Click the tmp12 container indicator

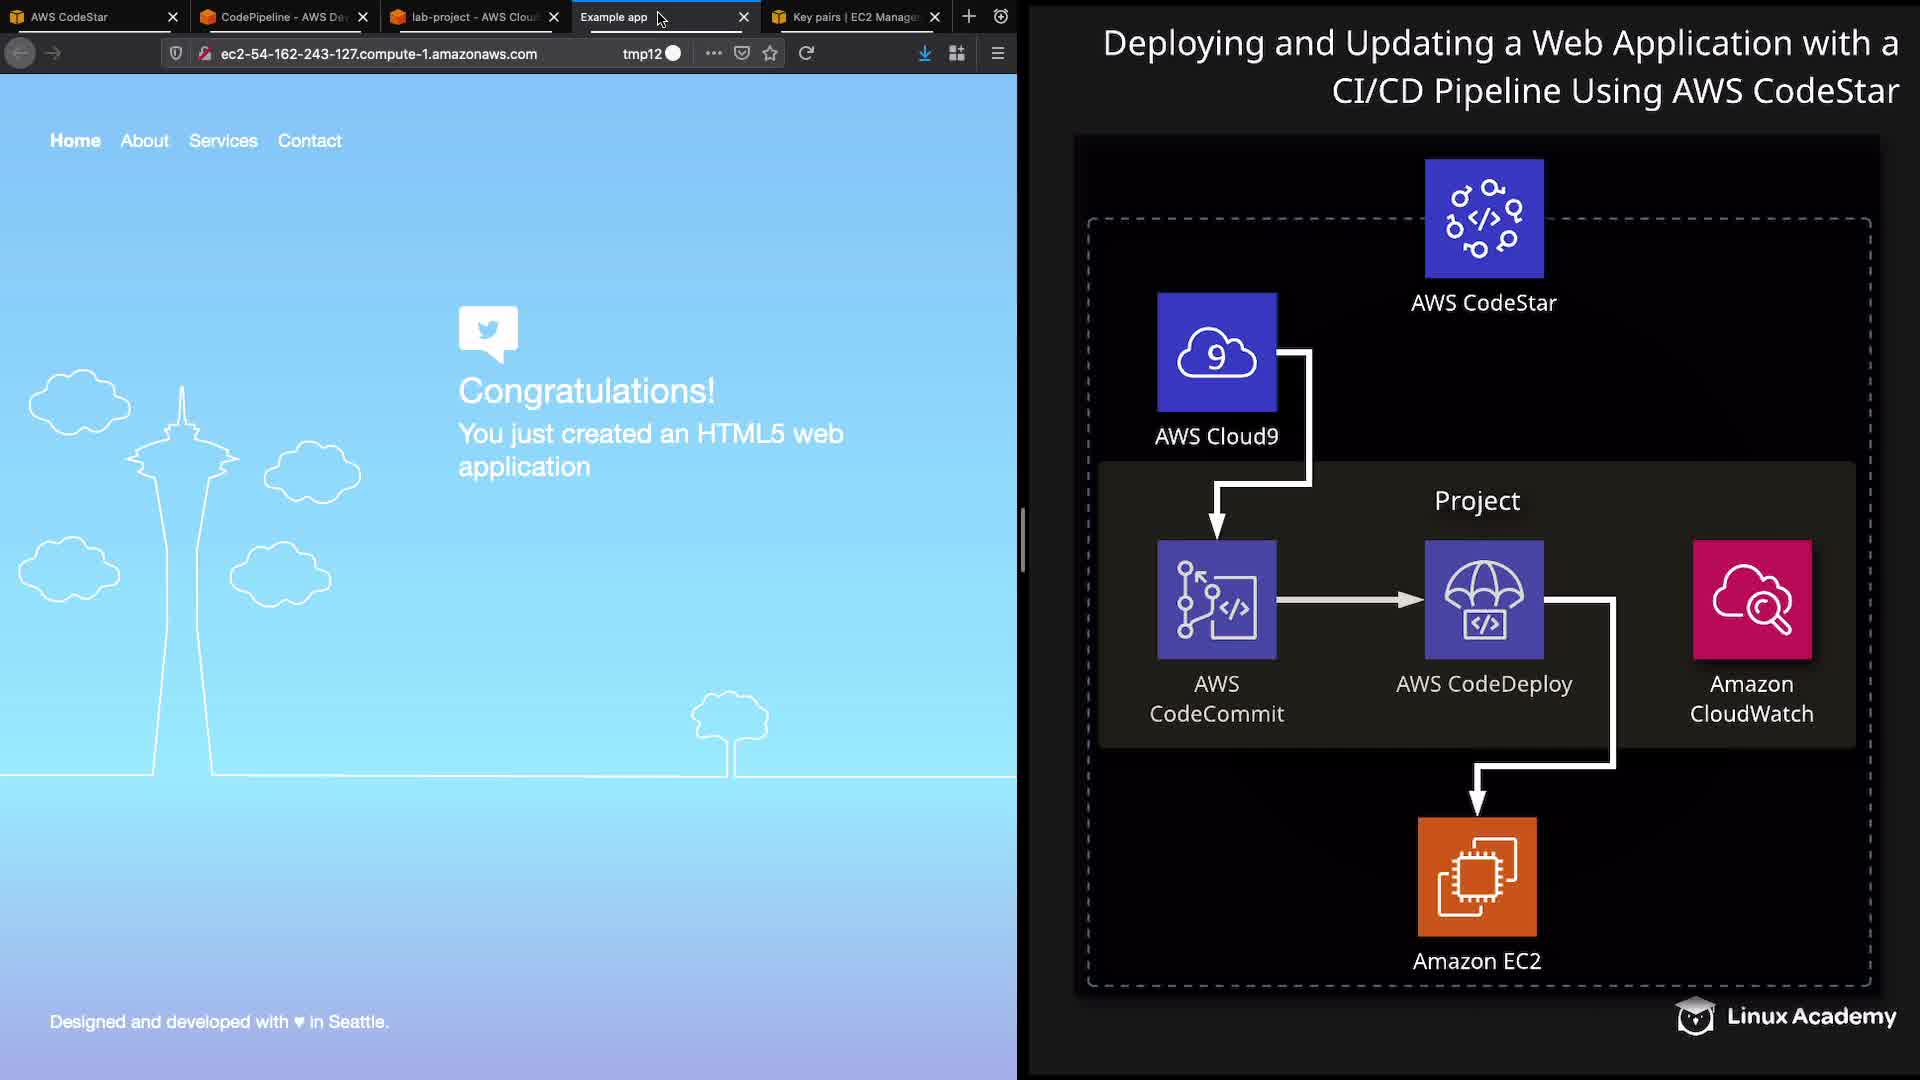point(651,53)
